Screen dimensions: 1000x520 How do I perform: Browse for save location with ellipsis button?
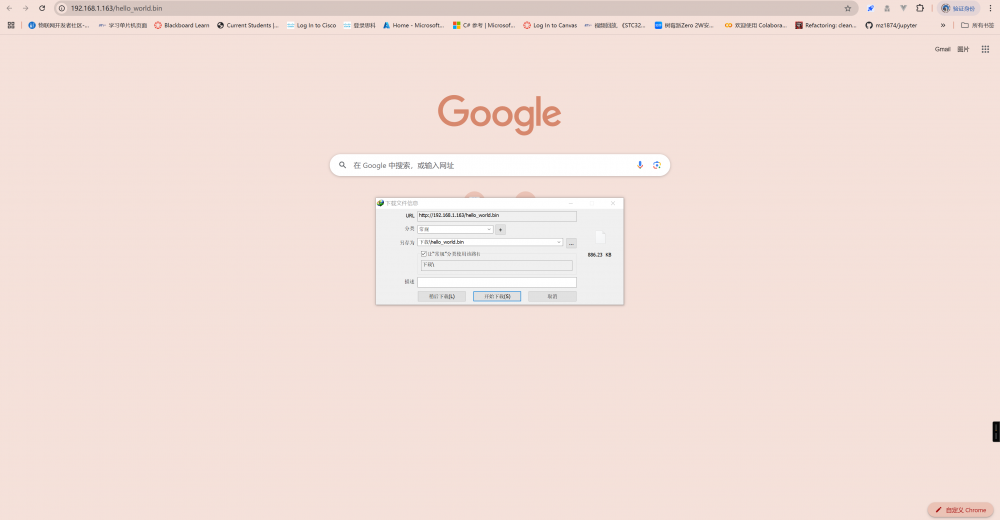[571, 242]
